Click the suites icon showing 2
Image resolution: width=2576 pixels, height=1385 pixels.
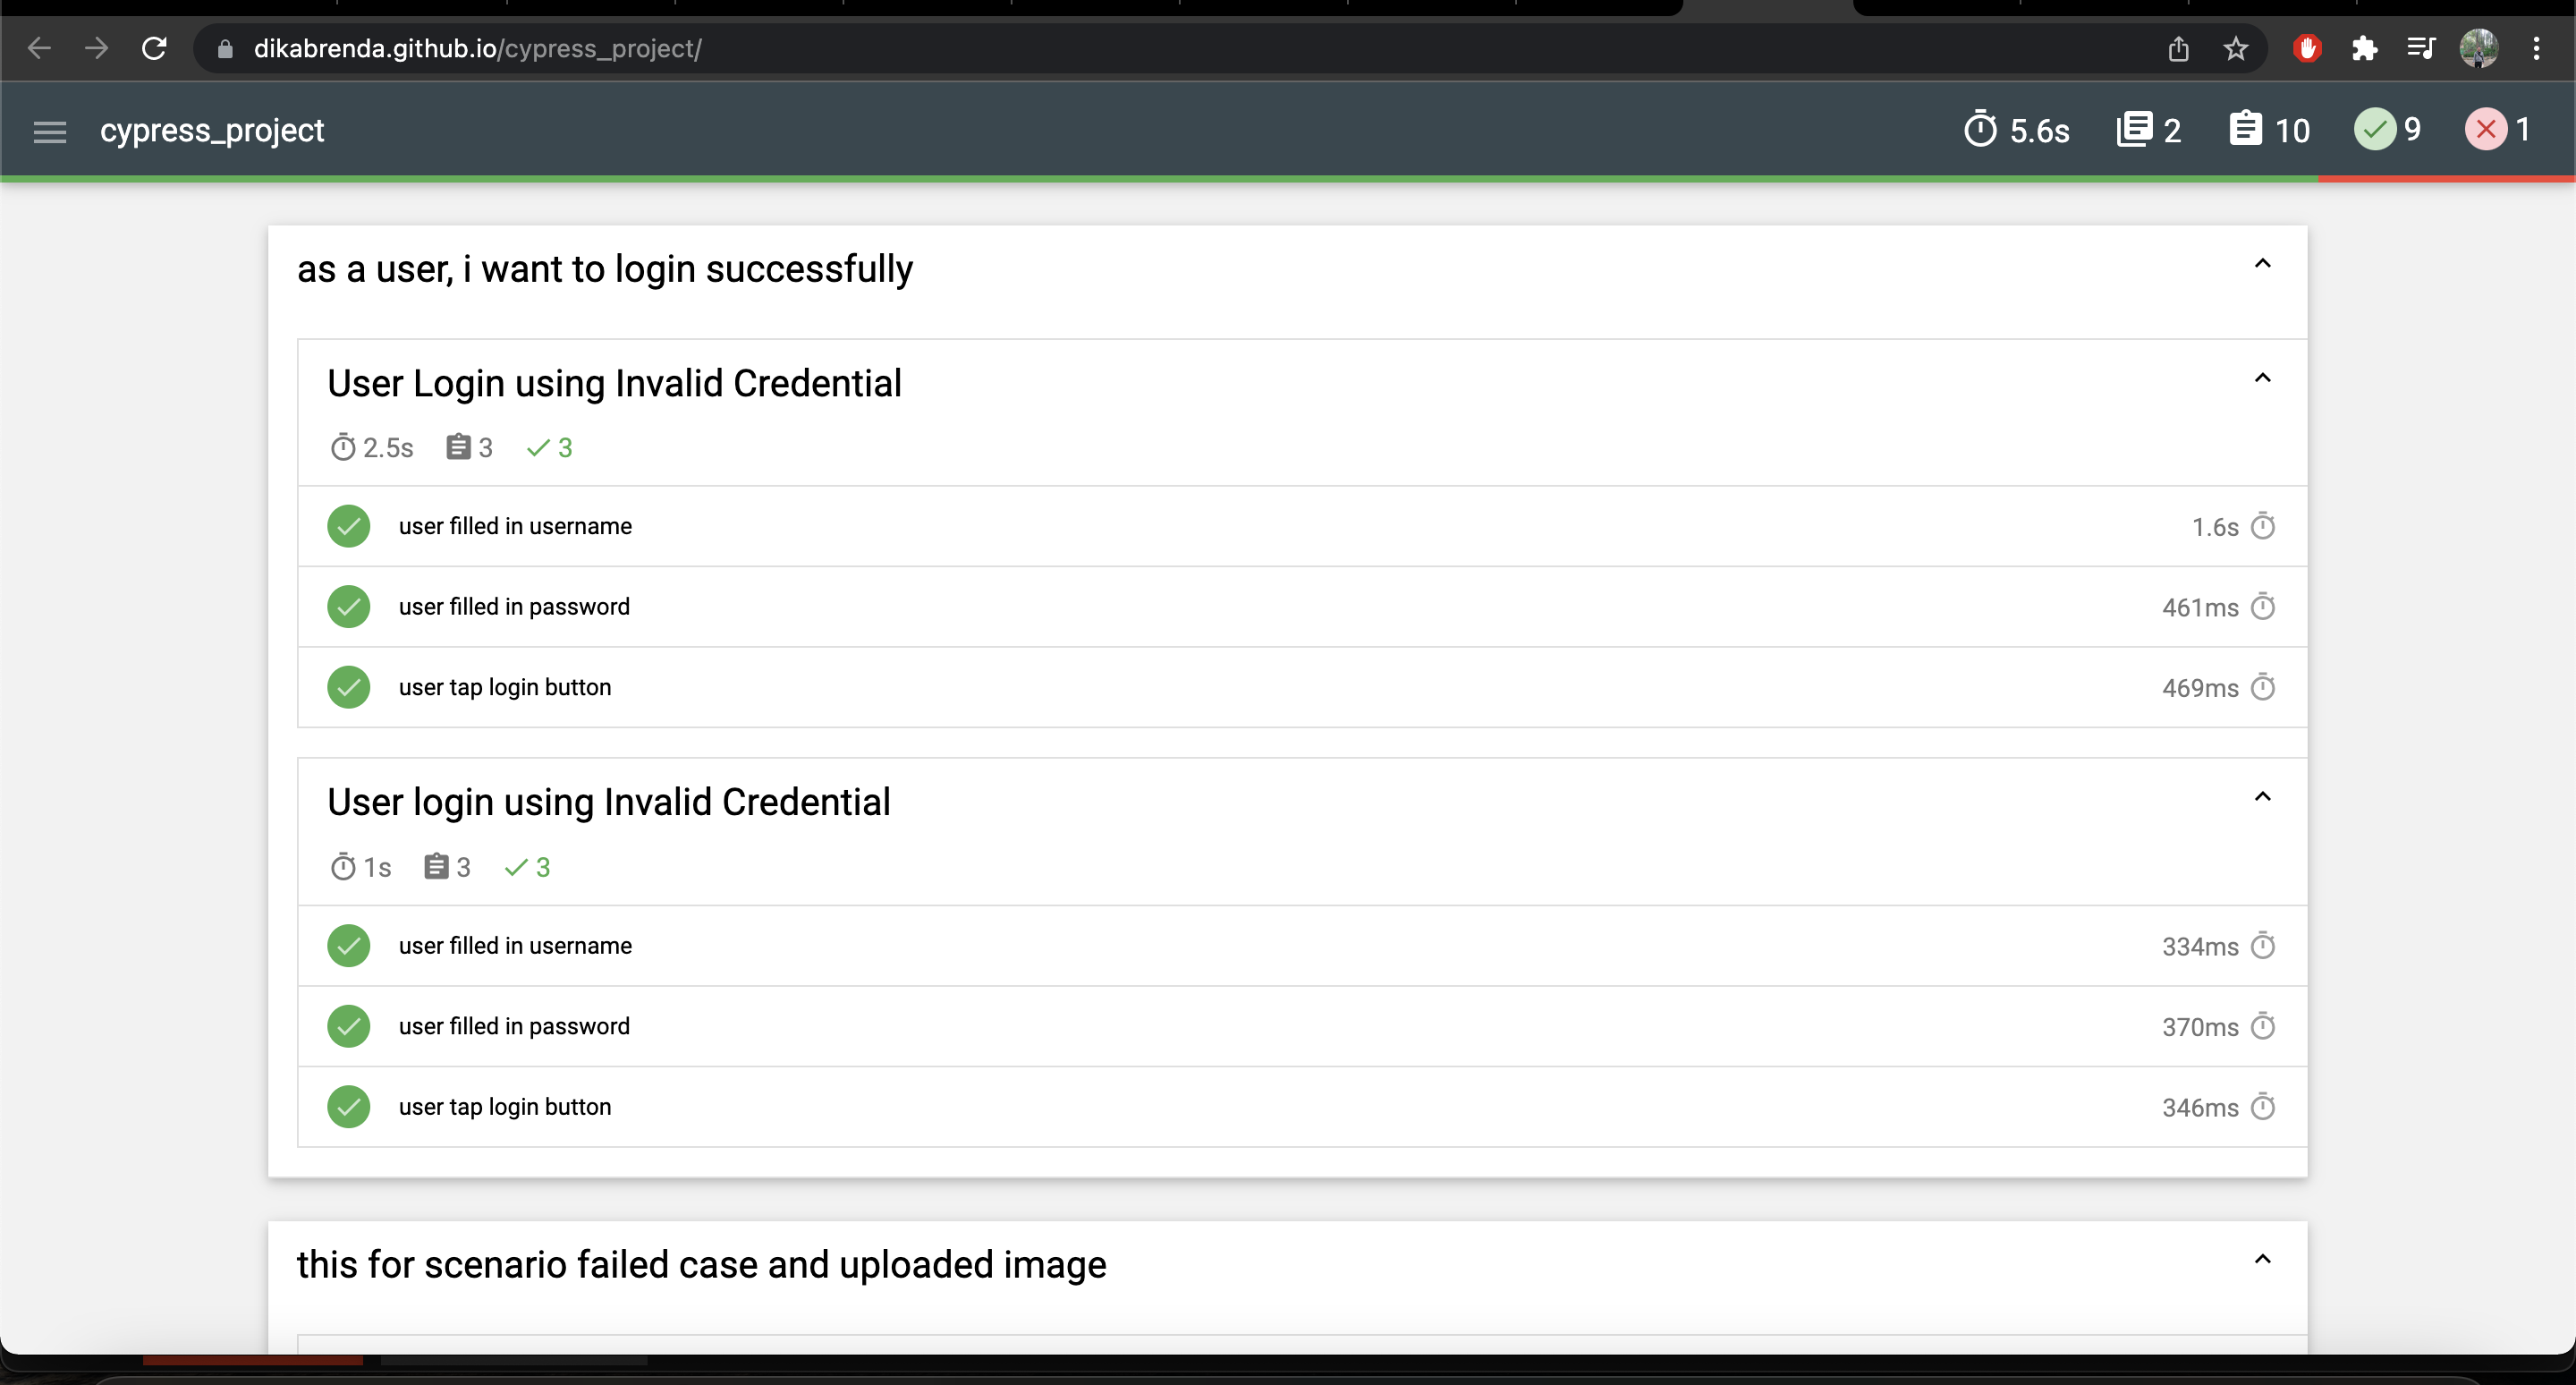click(x=2134, y=130)
